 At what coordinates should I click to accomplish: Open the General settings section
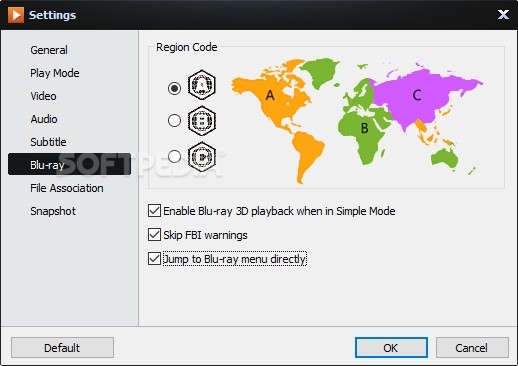(x=49, y=50)
